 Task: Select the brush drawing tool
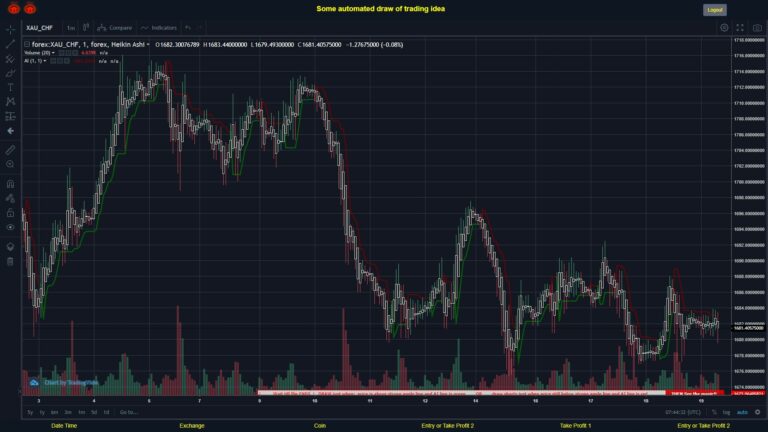pyautogui.click(x=10, y=73)
